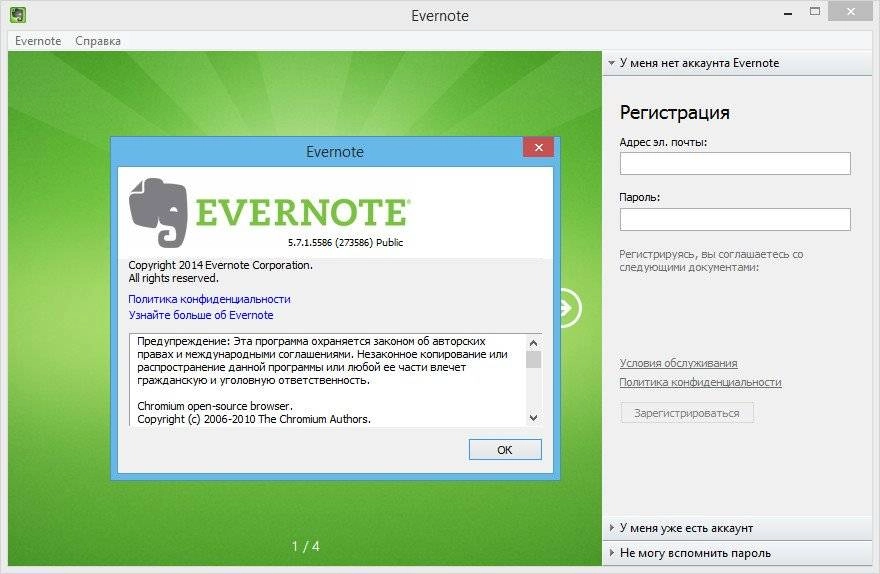Open Политика конфиденциальности link in registration panel
880x574 pixels.
[x=700, y=382]
